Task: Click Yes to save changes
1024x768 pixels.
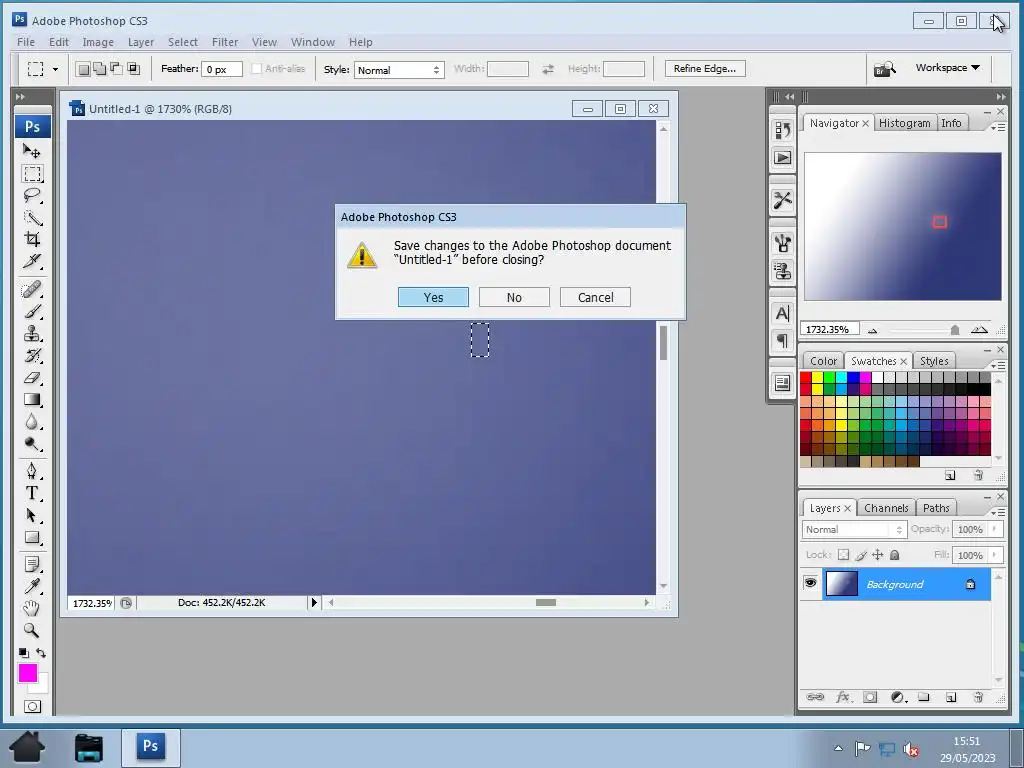Action: [x=433, y=297]
